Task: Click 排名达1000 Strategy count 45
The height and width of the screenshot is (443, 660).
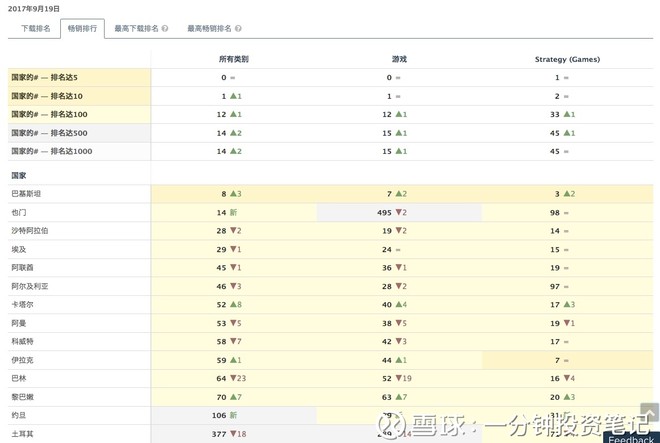Action: click(x=555, y=151)
